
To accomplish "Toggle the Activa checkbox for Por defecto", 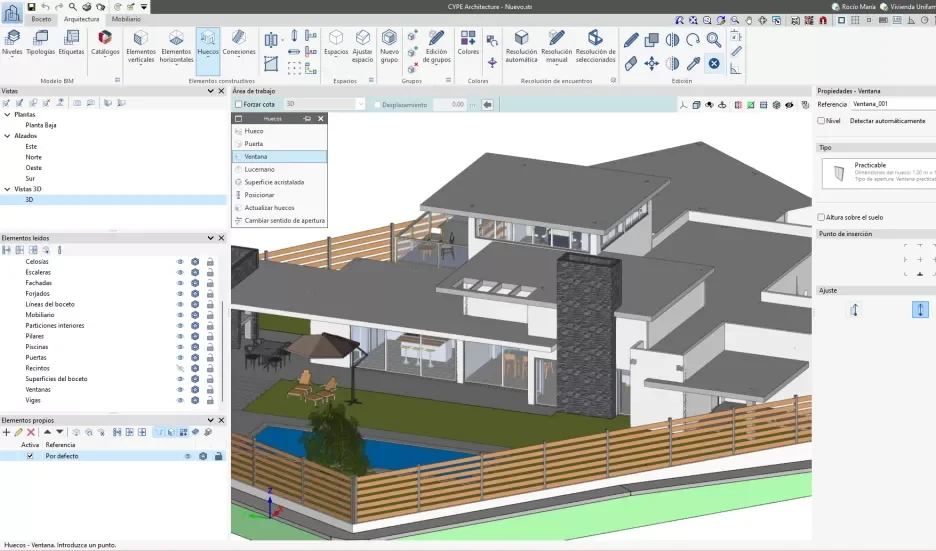I will 30,456.
